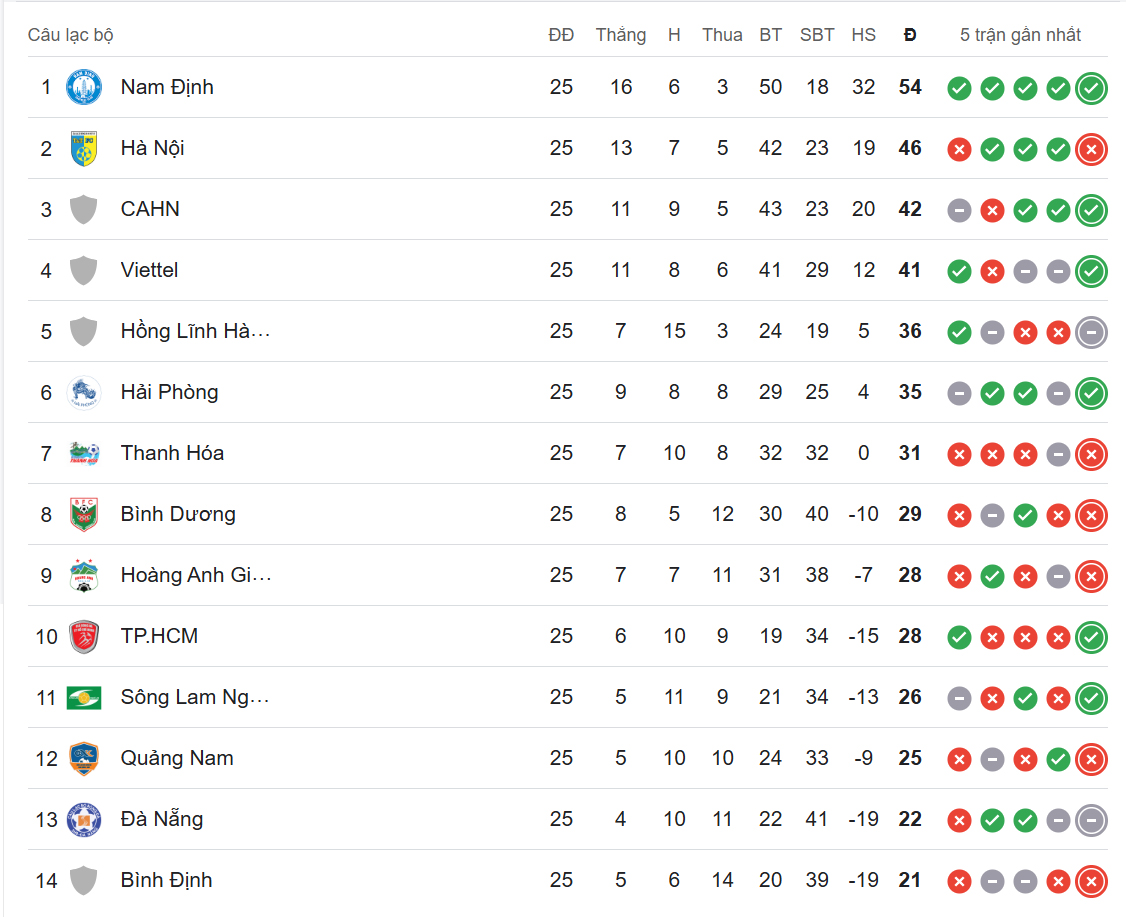Click the Bình Định team name
The width and height of the screenshot is (1144, 917).
166,881
